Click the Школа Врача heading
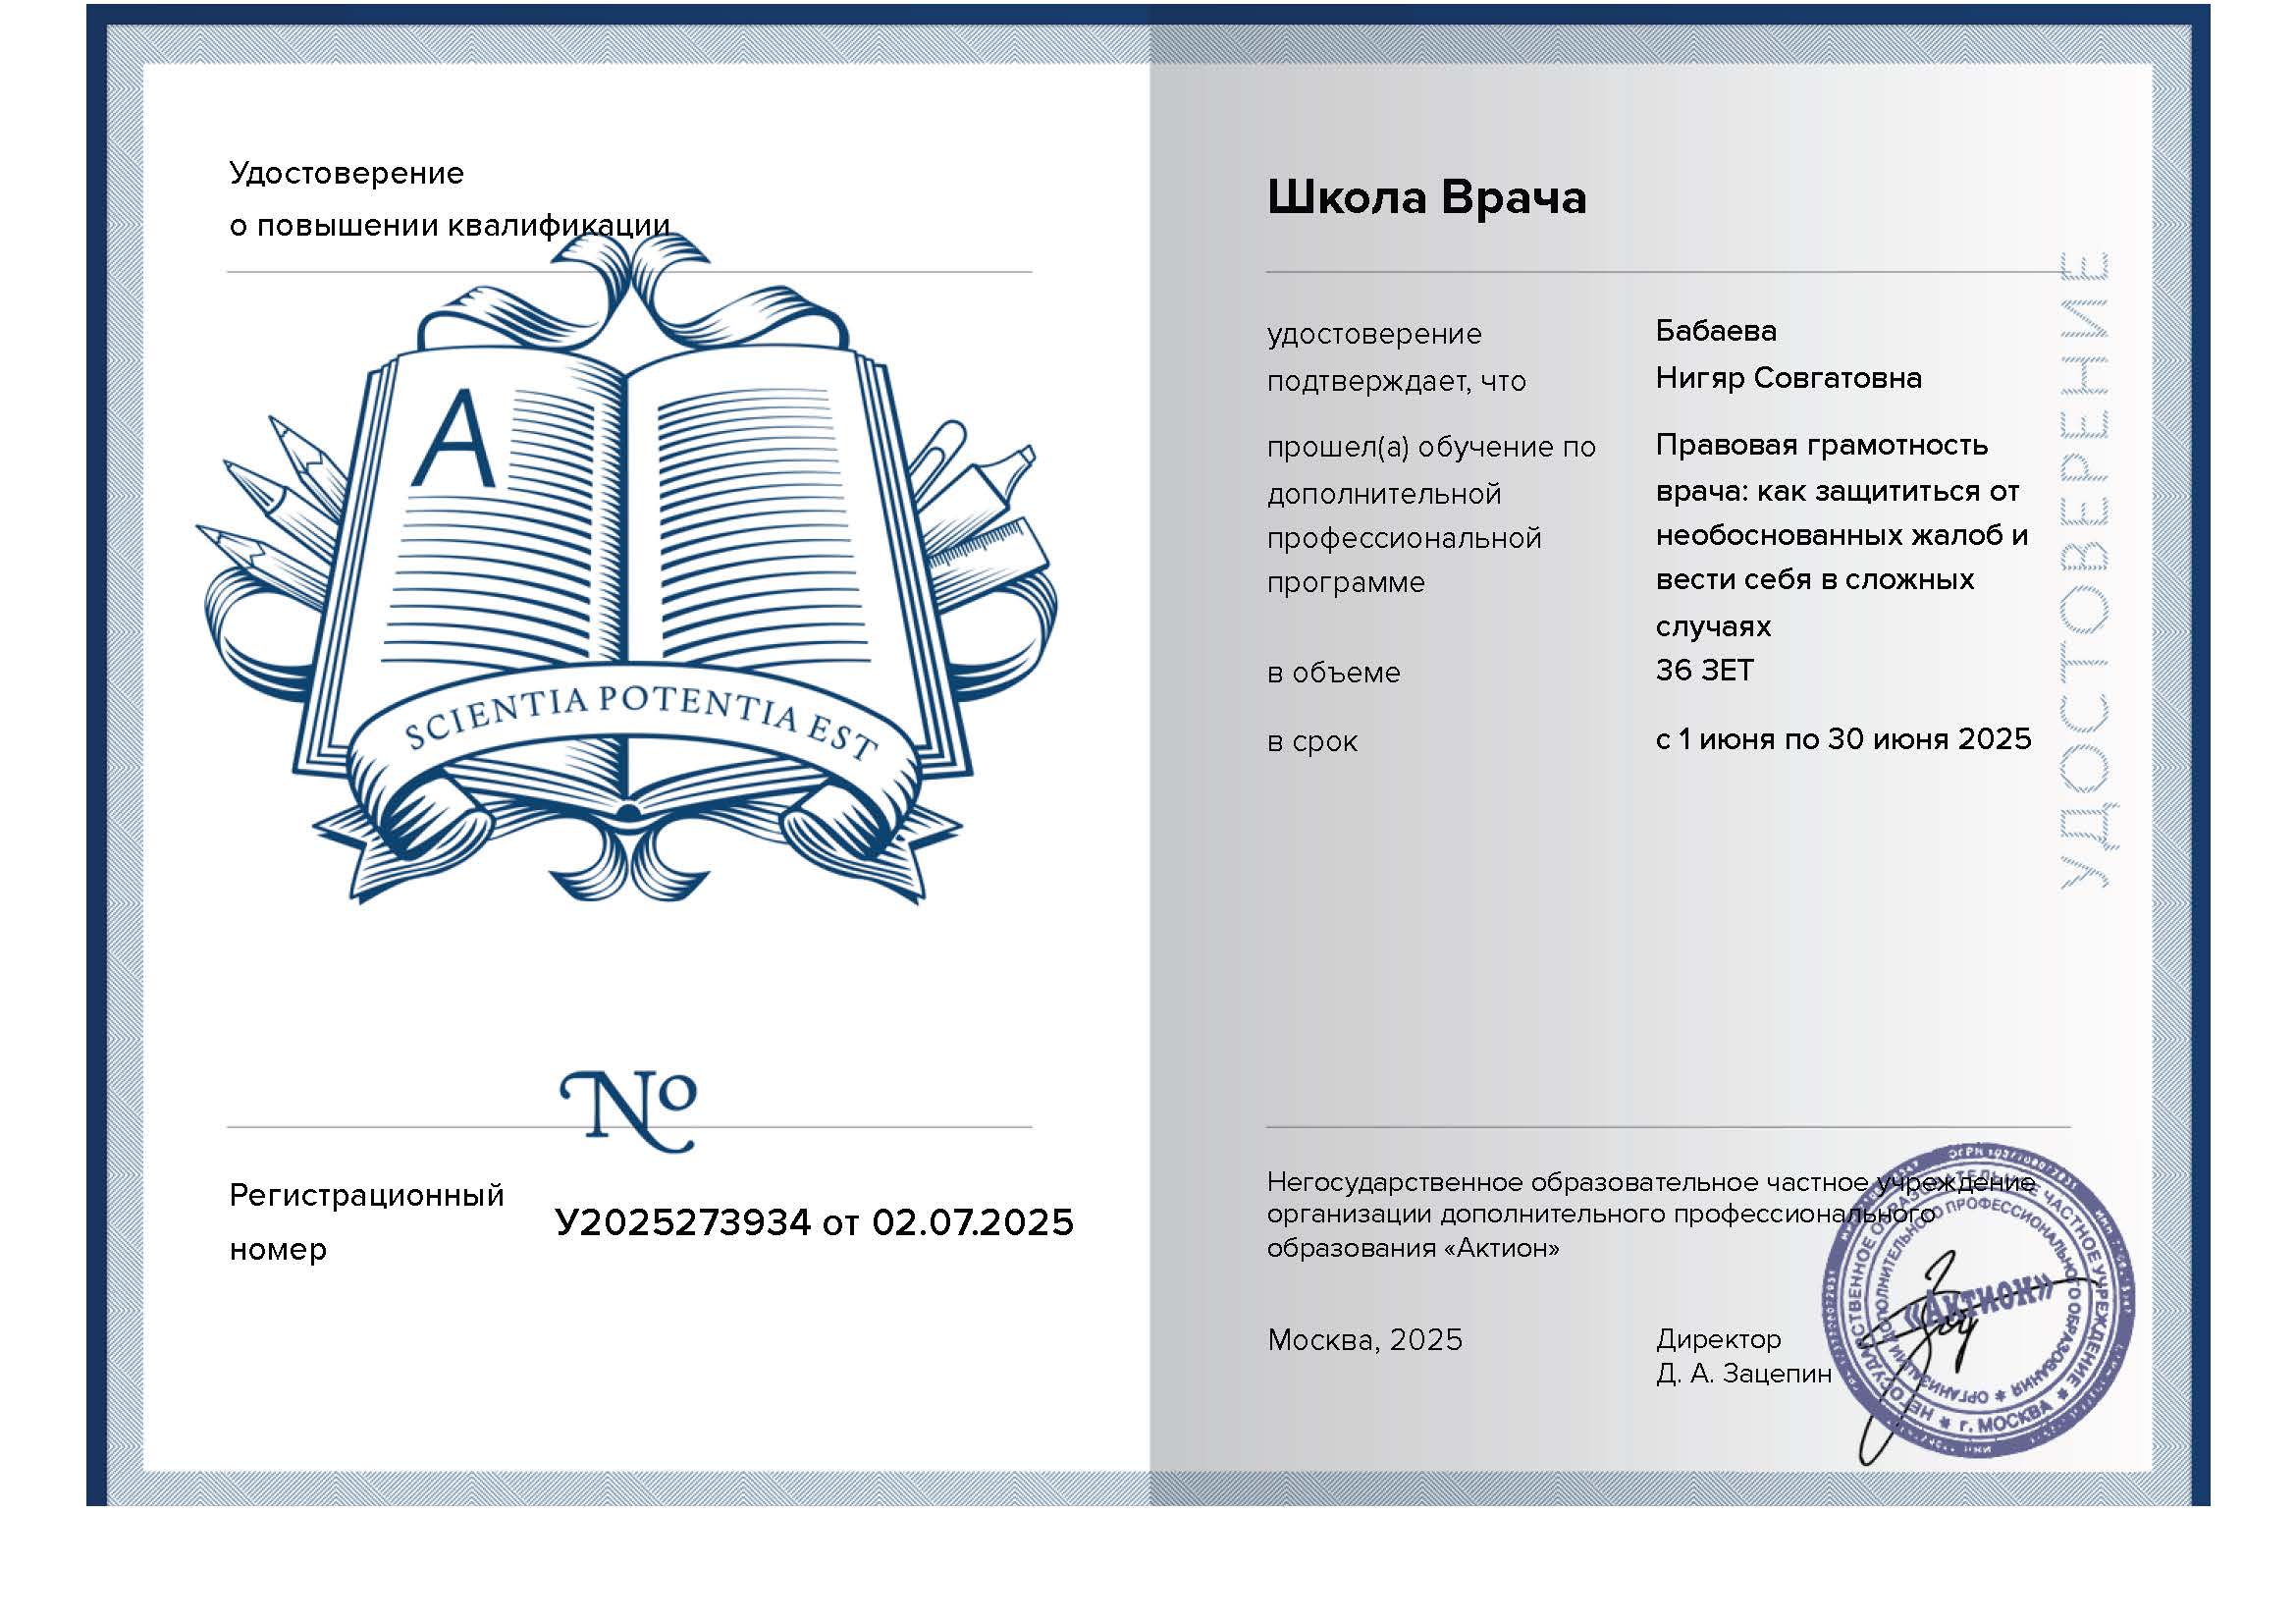Screen dimensions: 2296x1623 pyautogui.click(x=1426, y=197)
